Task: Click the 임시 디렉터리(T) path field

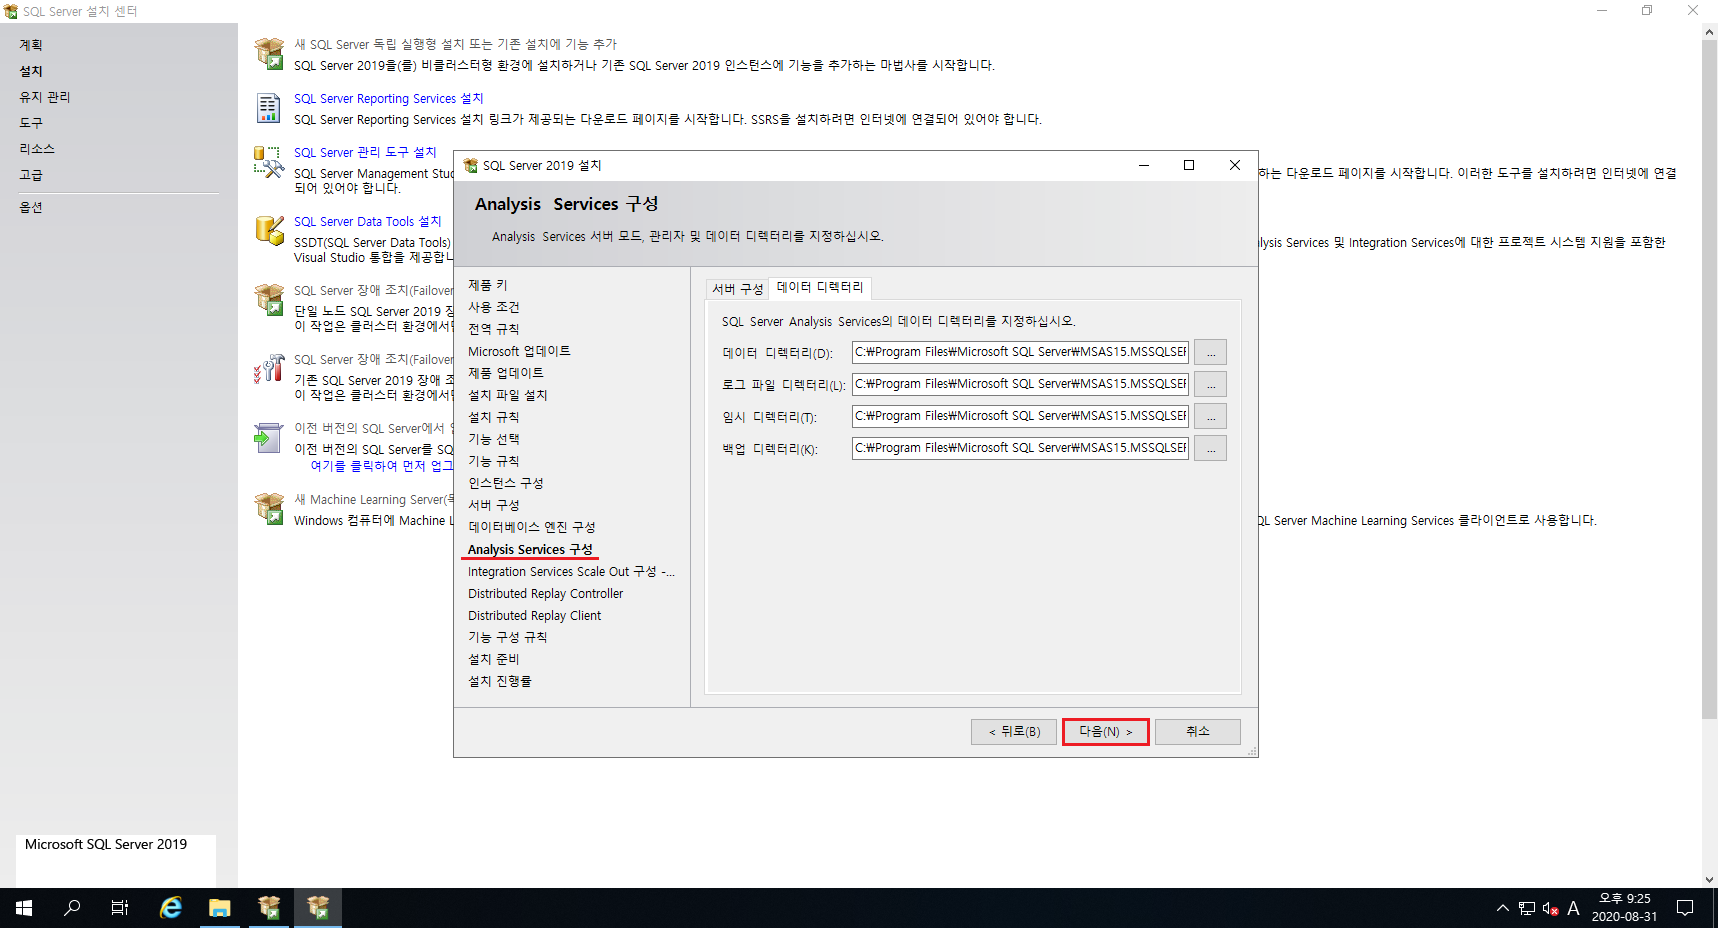Action: (x=1020, y=416)
